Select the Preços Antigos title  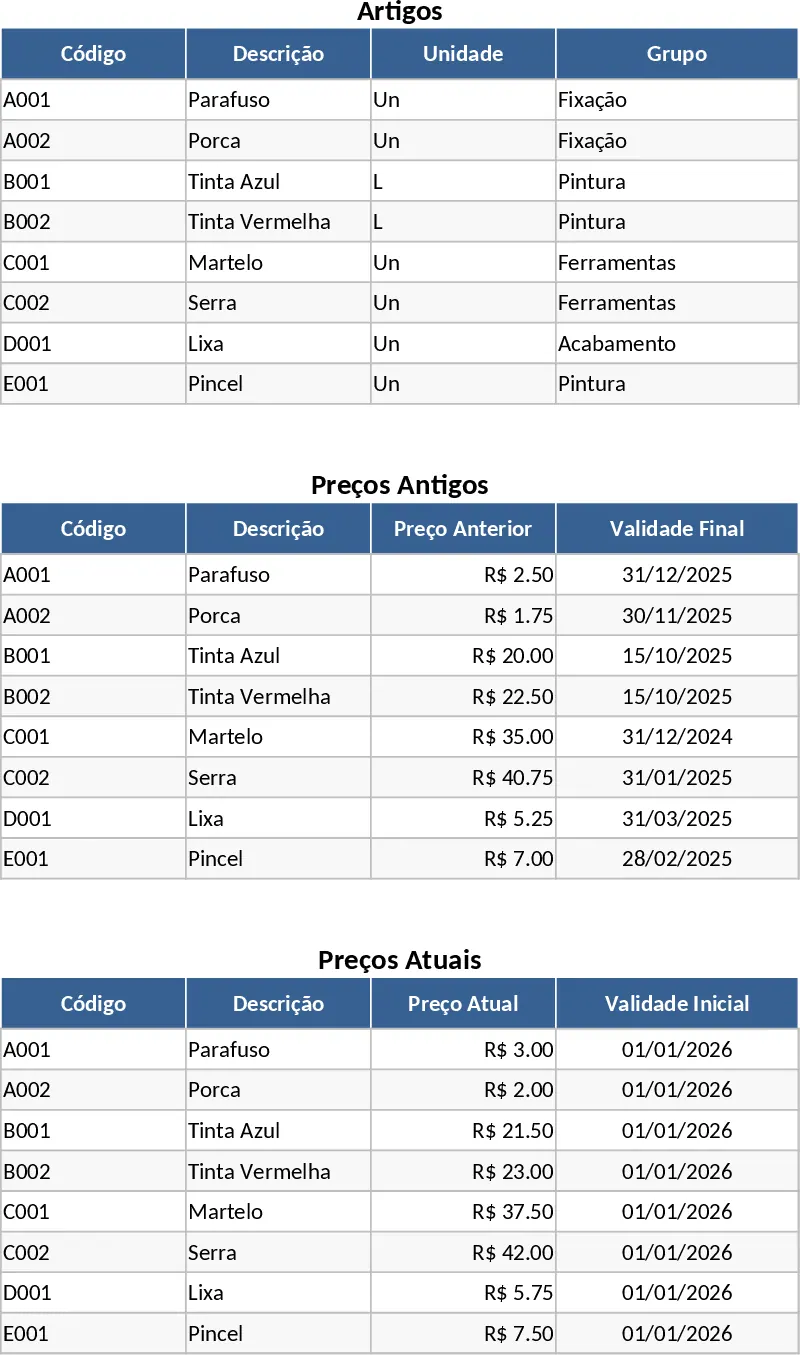click(x=400, y=486)
